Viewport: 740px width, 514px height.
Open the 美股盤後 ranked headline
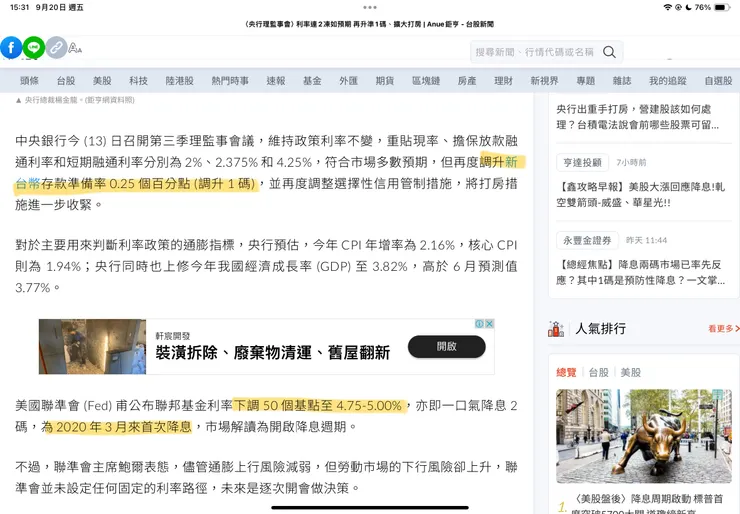[x=649, y=504]
